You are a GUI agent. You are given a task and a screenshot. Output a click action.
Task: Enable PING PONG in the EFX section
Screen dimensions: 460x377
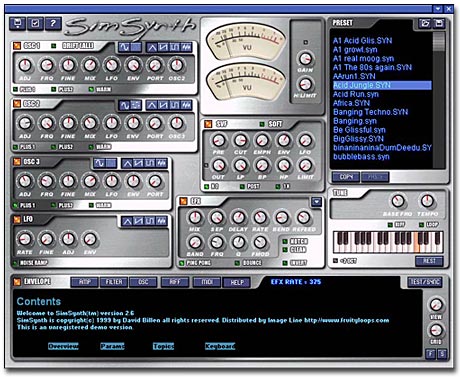(x=182, y=263)
